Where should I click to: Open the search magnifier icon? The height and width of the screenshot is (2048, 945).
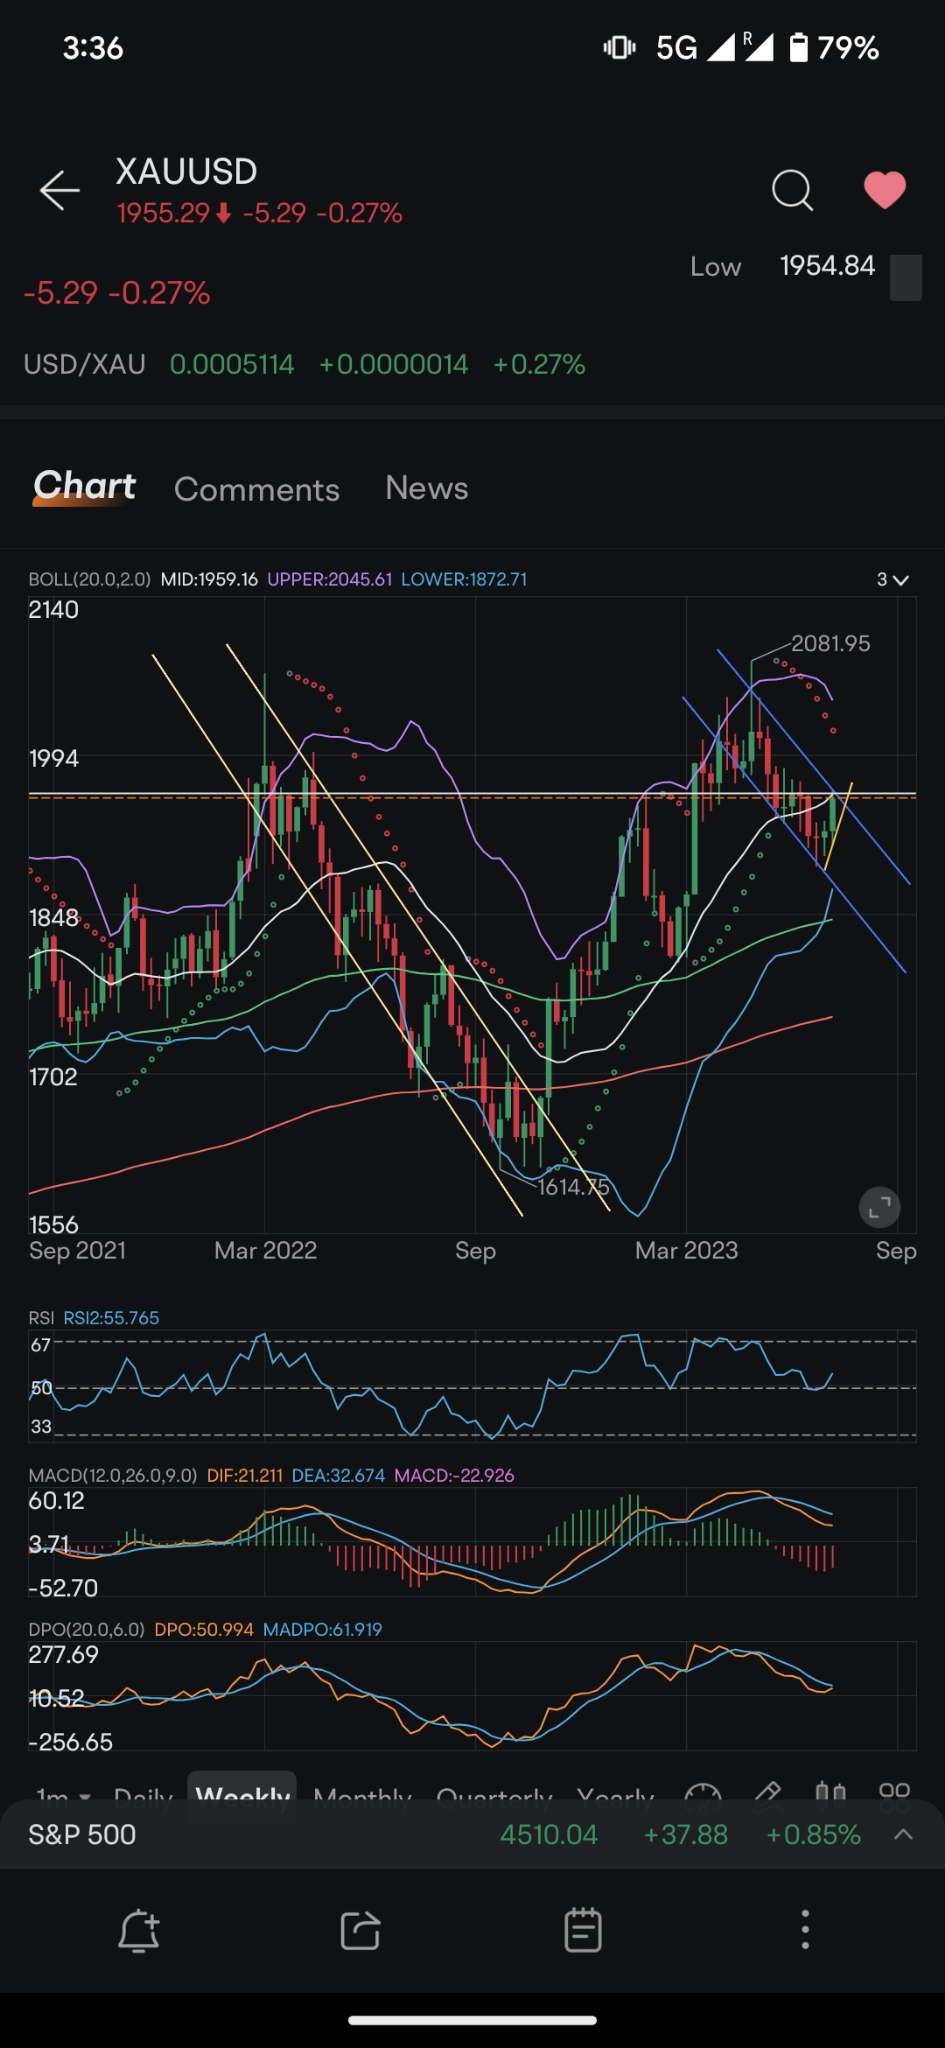tap(792, 189)
